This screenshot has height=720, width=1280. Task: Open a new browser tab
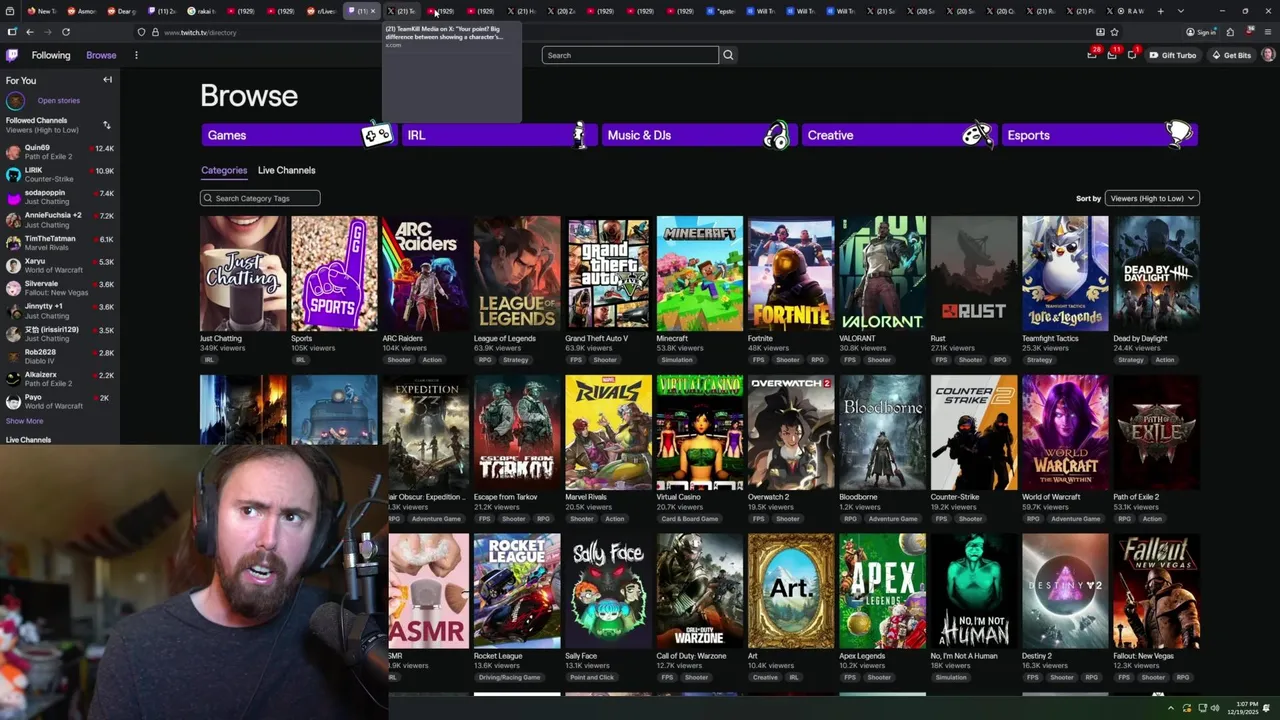click(x=1160, y=11)
